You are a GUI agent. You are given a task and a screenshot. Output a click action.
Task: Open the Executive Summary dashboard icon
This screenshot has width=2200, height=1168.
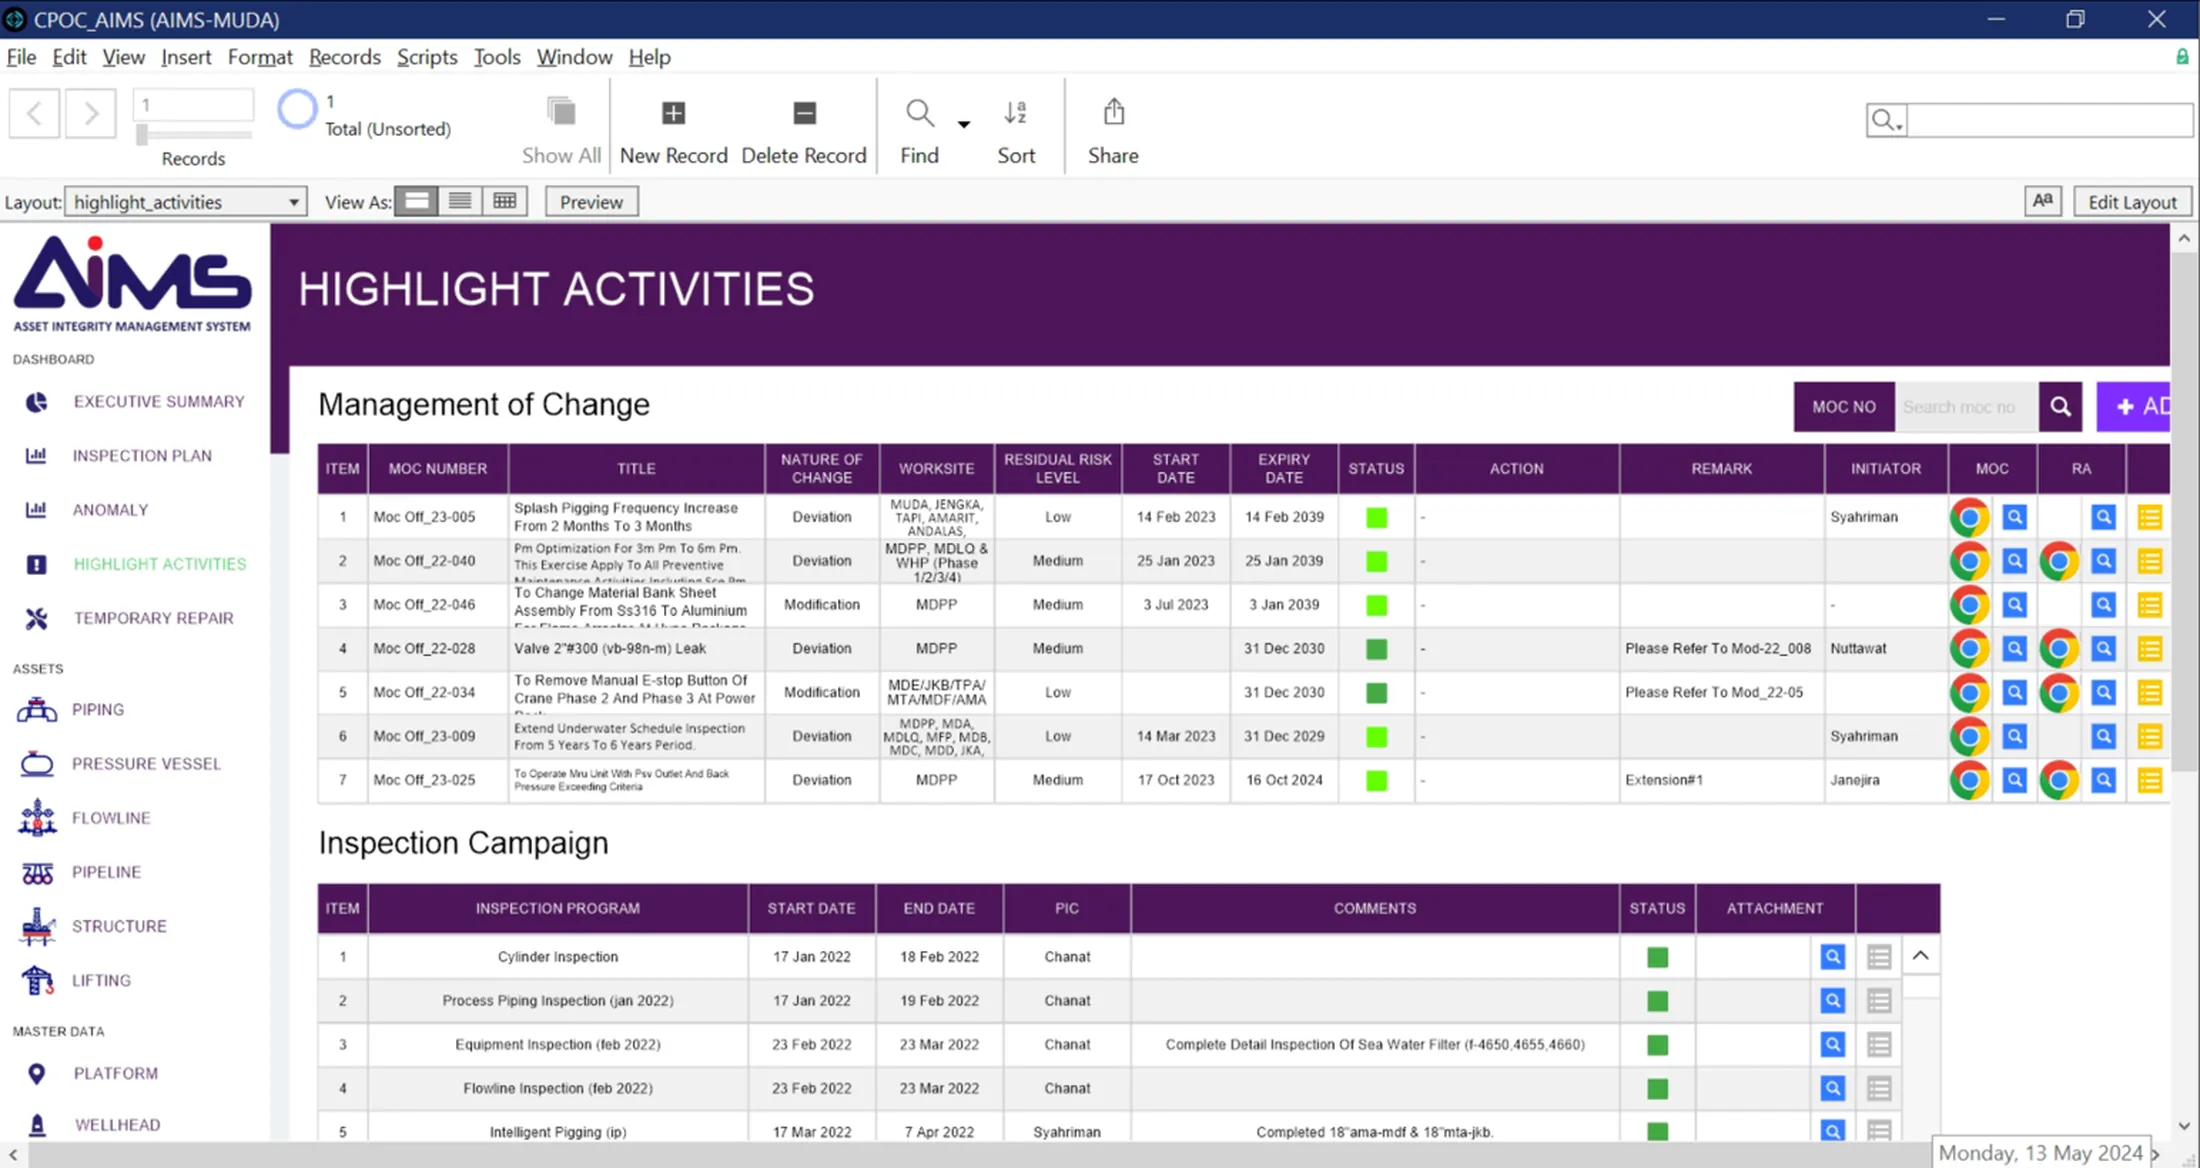(x=36, y=402)
